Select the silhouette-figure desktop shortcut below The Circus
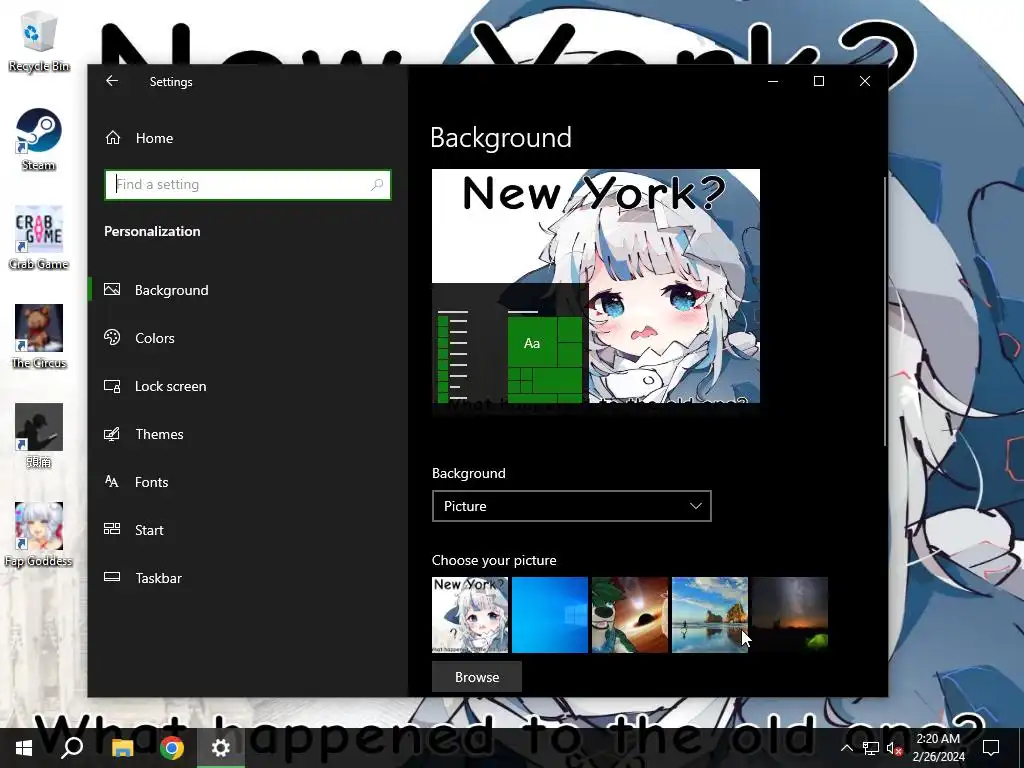The height and width of the screenshot is (768, 1024). pyautogui.click(x=39, y=436)
